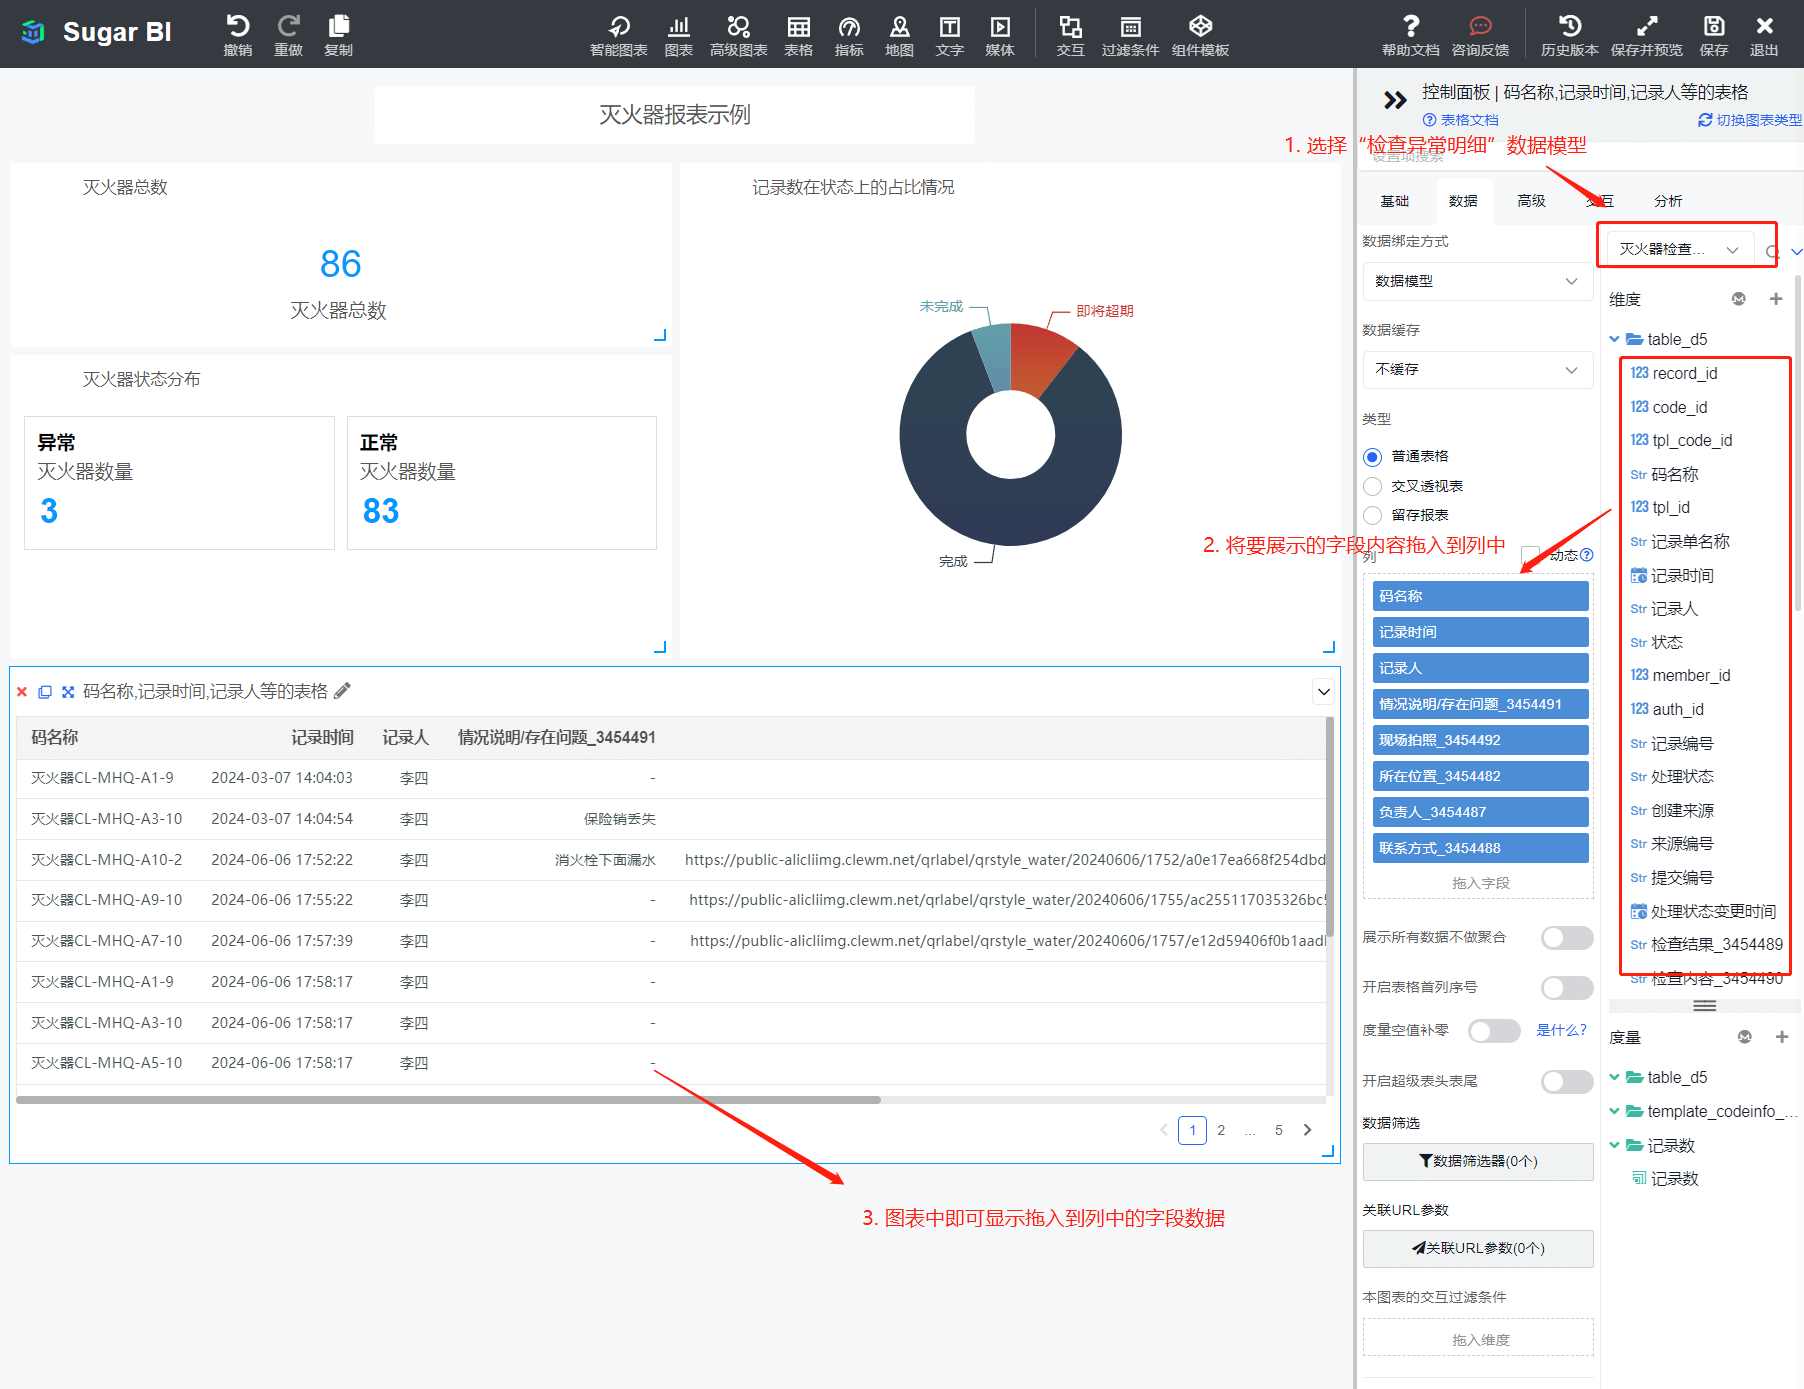Click 切换图表类型 link
This screenshot has width=1804, height=1389.
click(1750, 120)
